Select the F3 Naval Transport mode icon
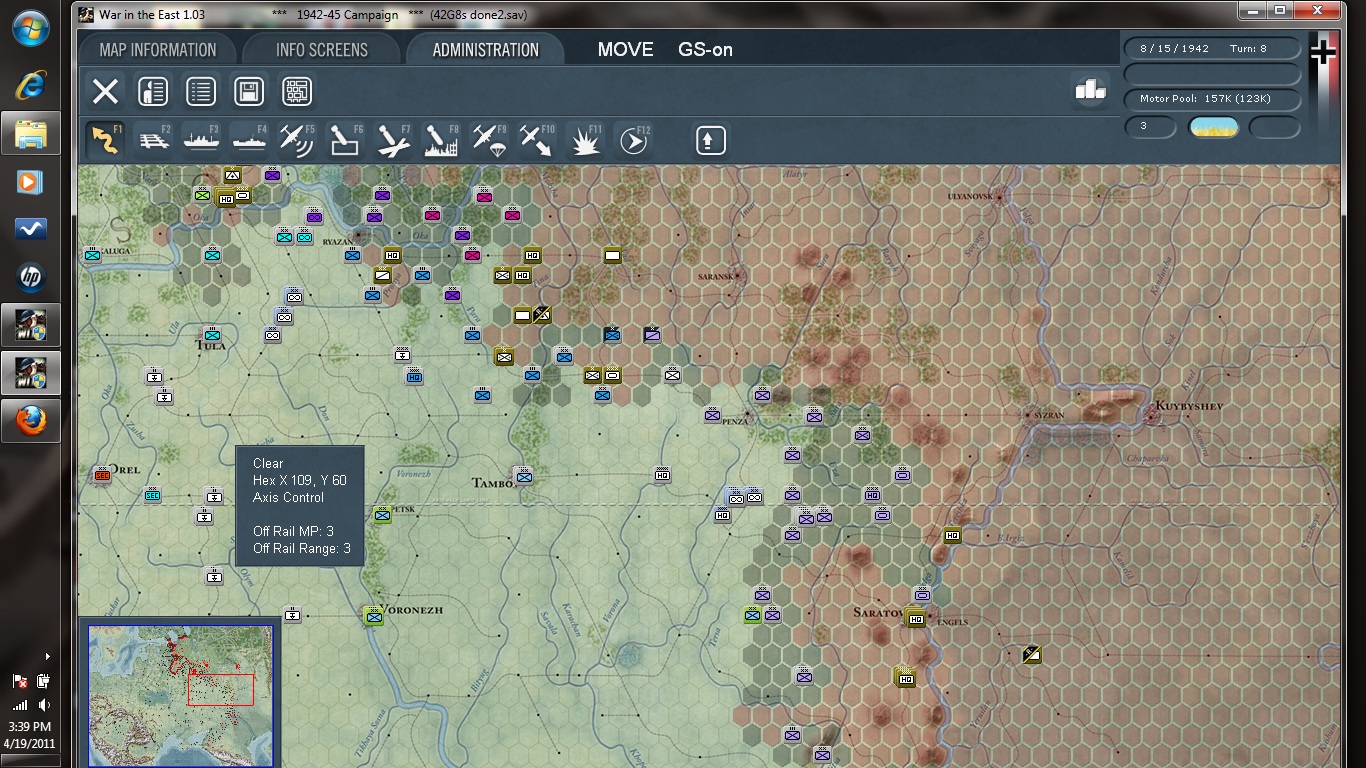This screenshot has height=768, width=1366. [x=201, y=140]
